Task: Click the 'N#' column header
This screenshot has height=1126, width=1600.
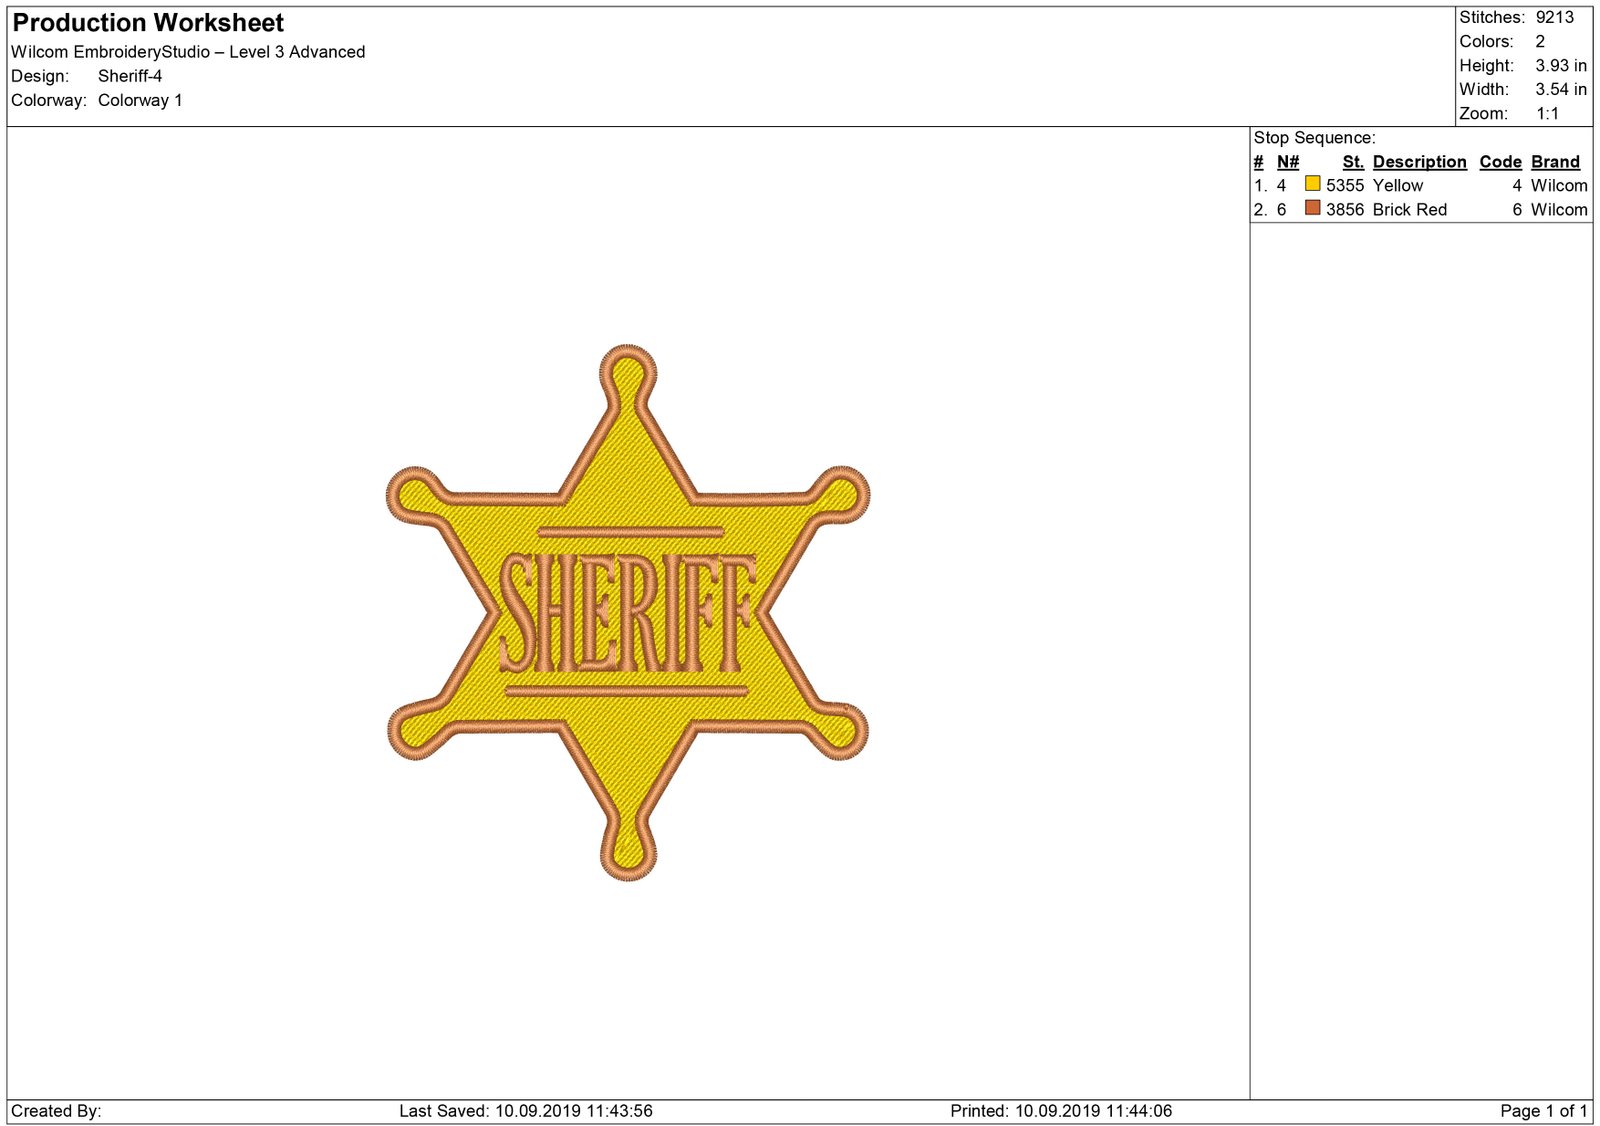Action: 1288,162
